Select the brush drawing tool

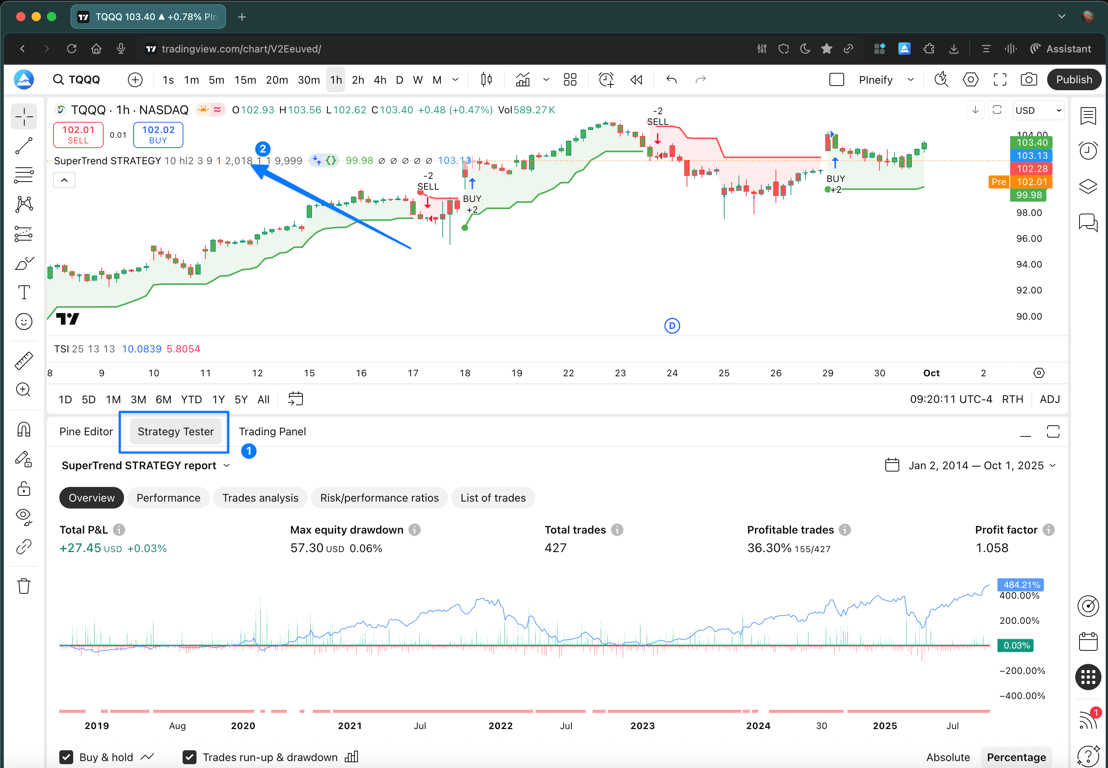coord(24,263)
